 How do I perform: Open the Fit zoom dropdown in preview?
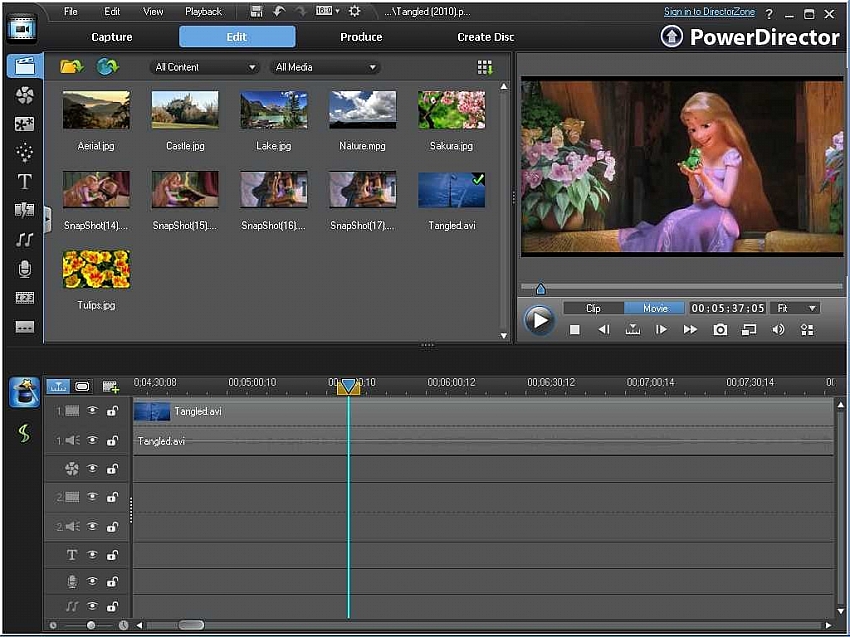(x=796, y=308)
